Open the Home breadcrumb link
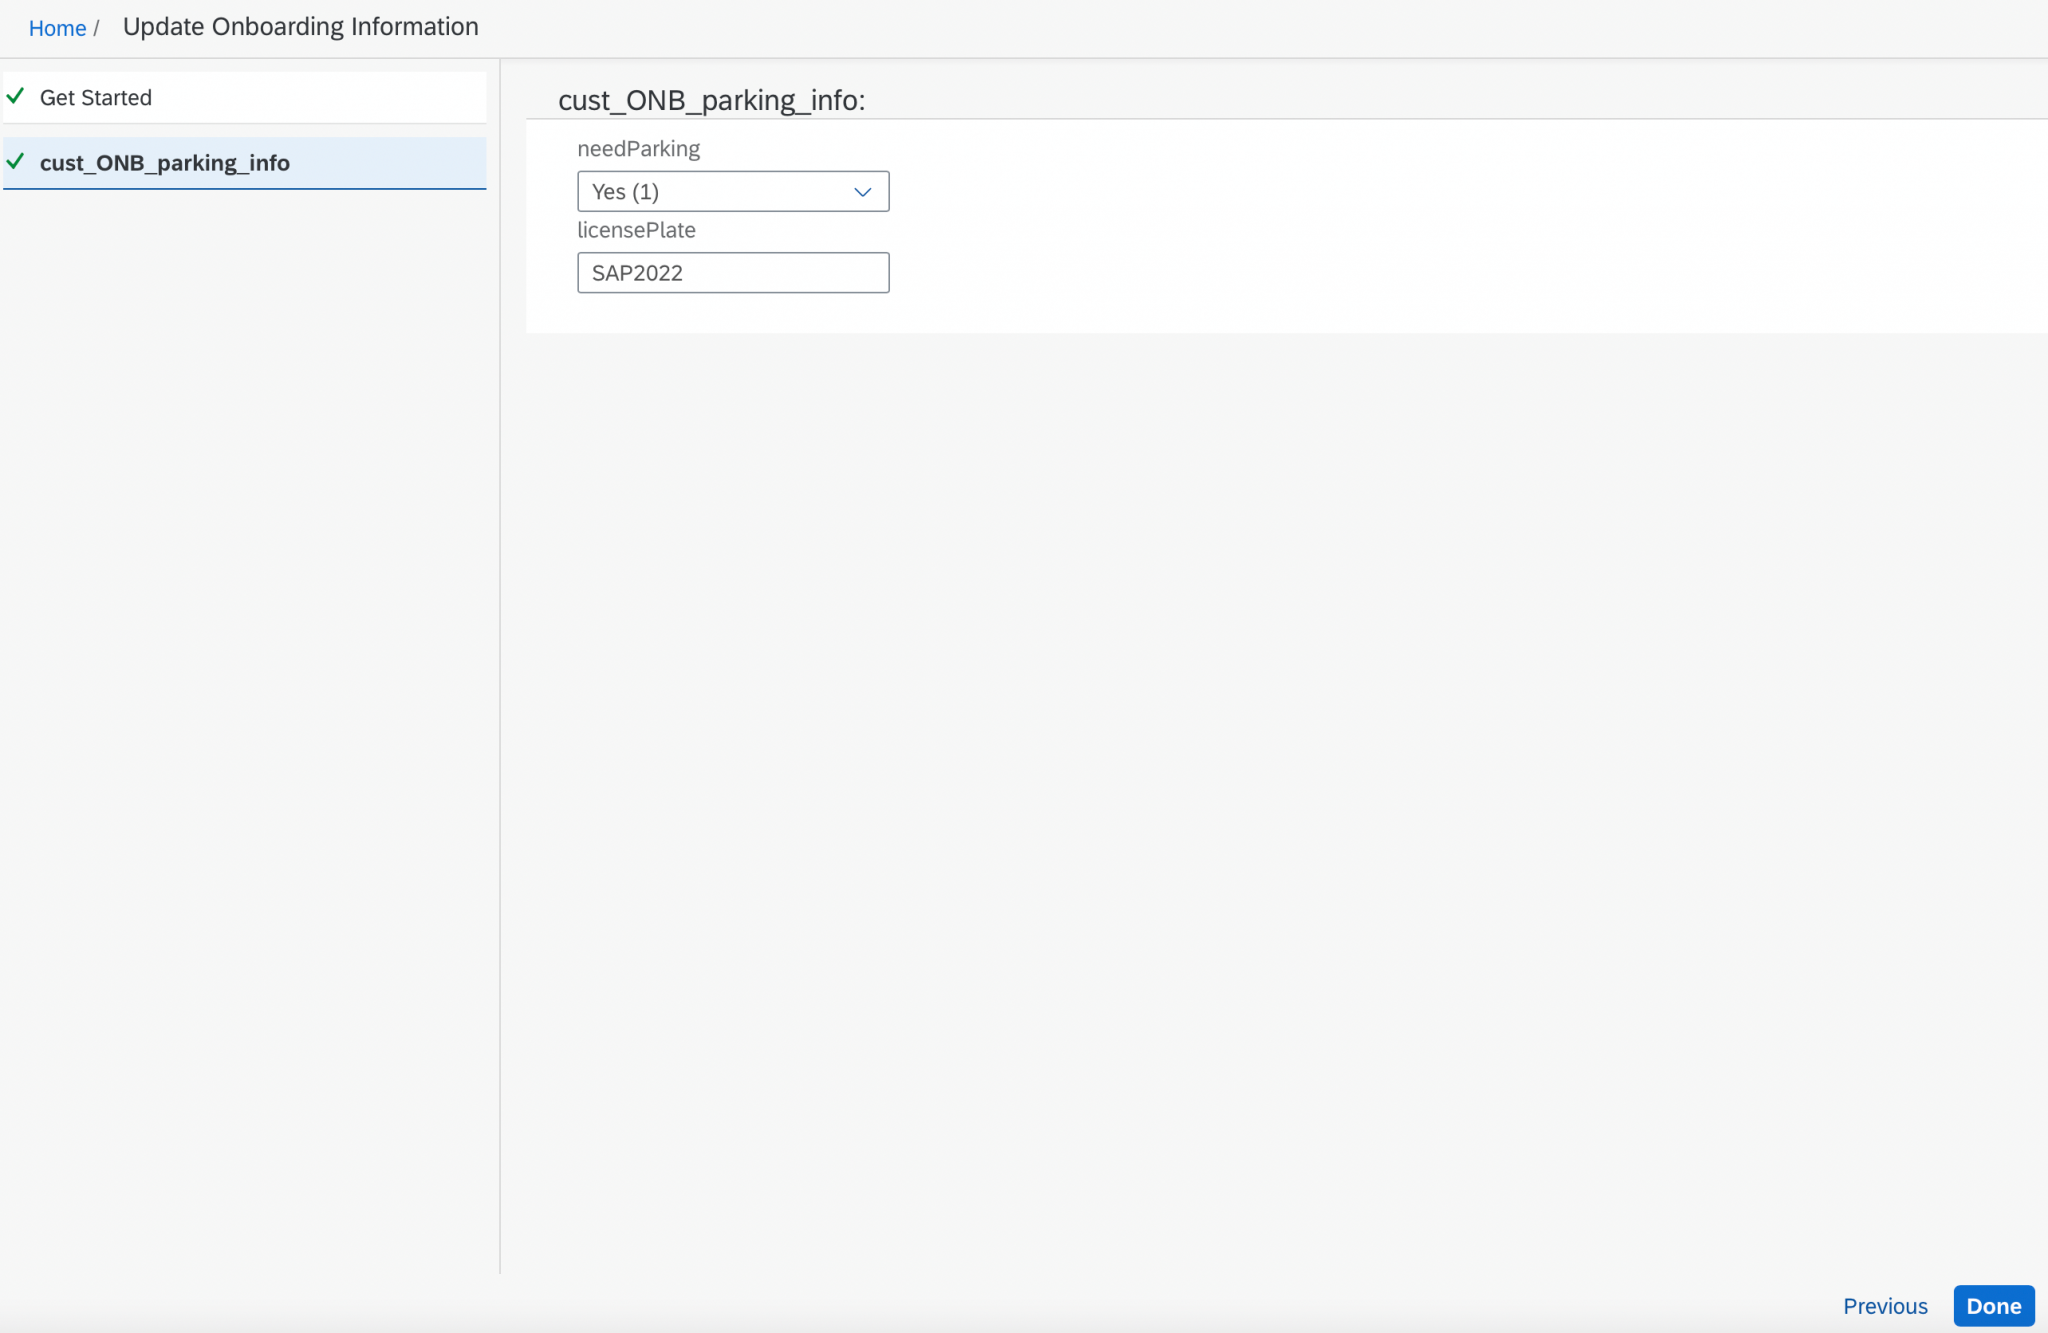 [57, 27]
